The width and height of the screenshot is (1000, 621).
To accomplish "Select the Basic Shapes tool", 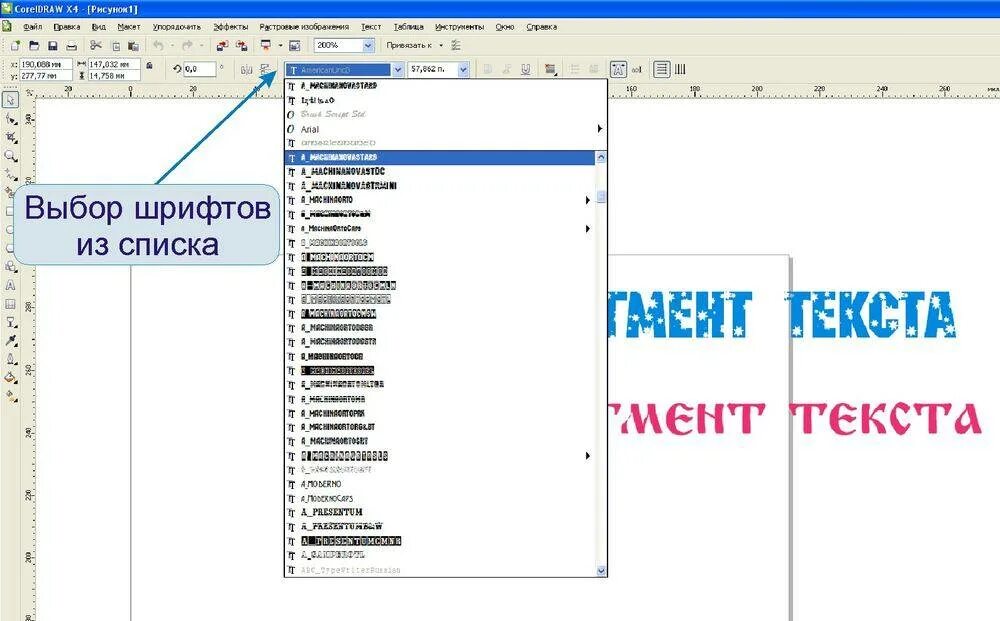I will [x=11, y=267].
